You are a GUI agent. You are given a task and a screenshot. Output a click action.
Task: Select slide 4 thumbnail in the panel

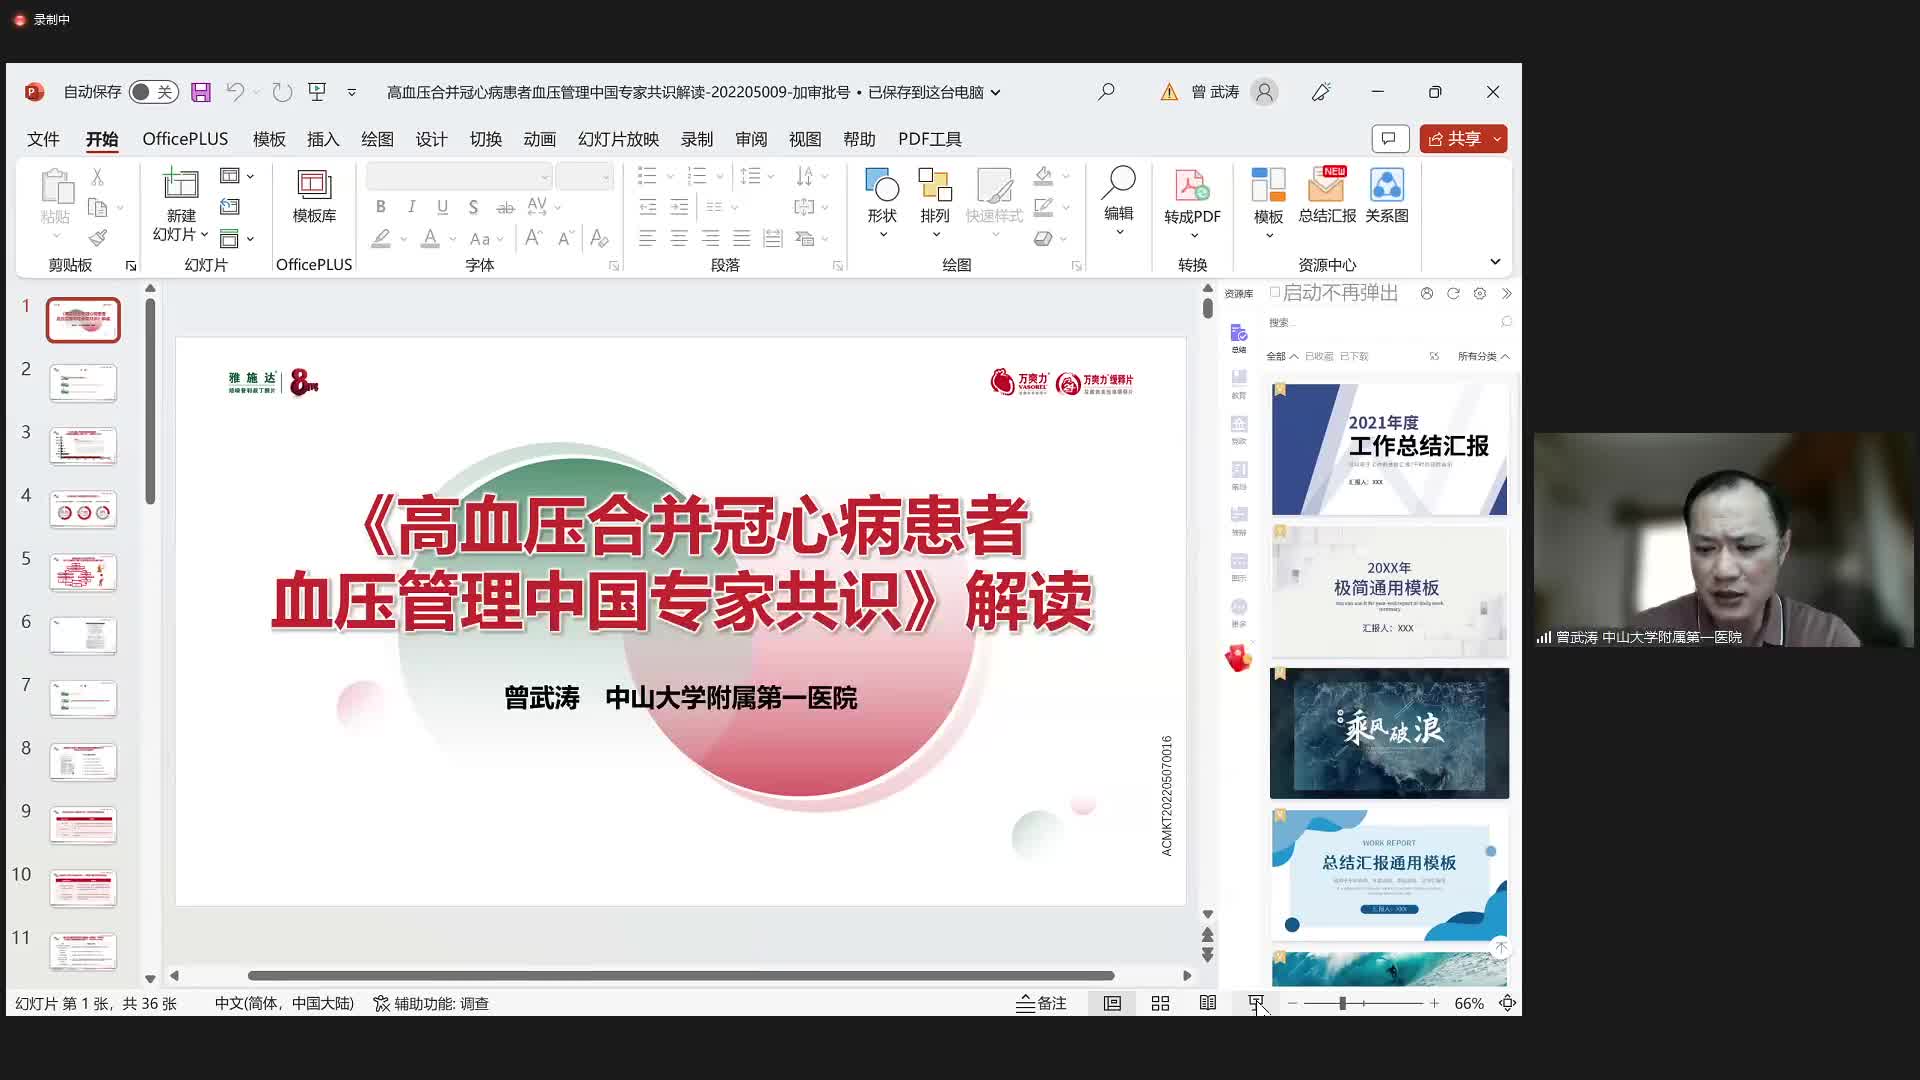point(83,510)
